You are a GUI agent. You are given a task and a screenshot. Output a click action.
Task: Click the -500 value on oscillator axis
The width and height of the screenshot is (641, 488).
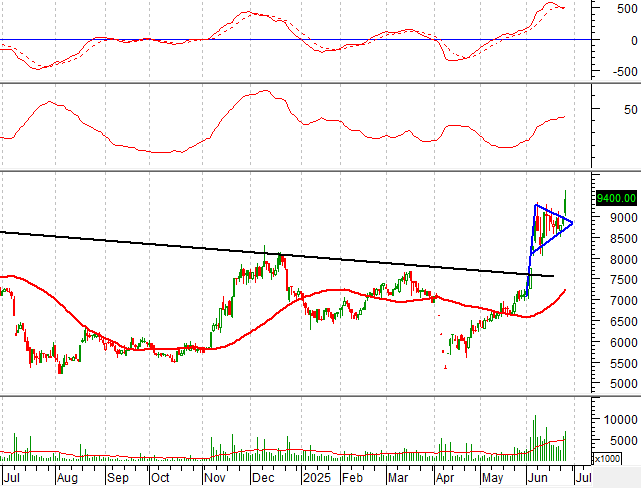point(625,72)
